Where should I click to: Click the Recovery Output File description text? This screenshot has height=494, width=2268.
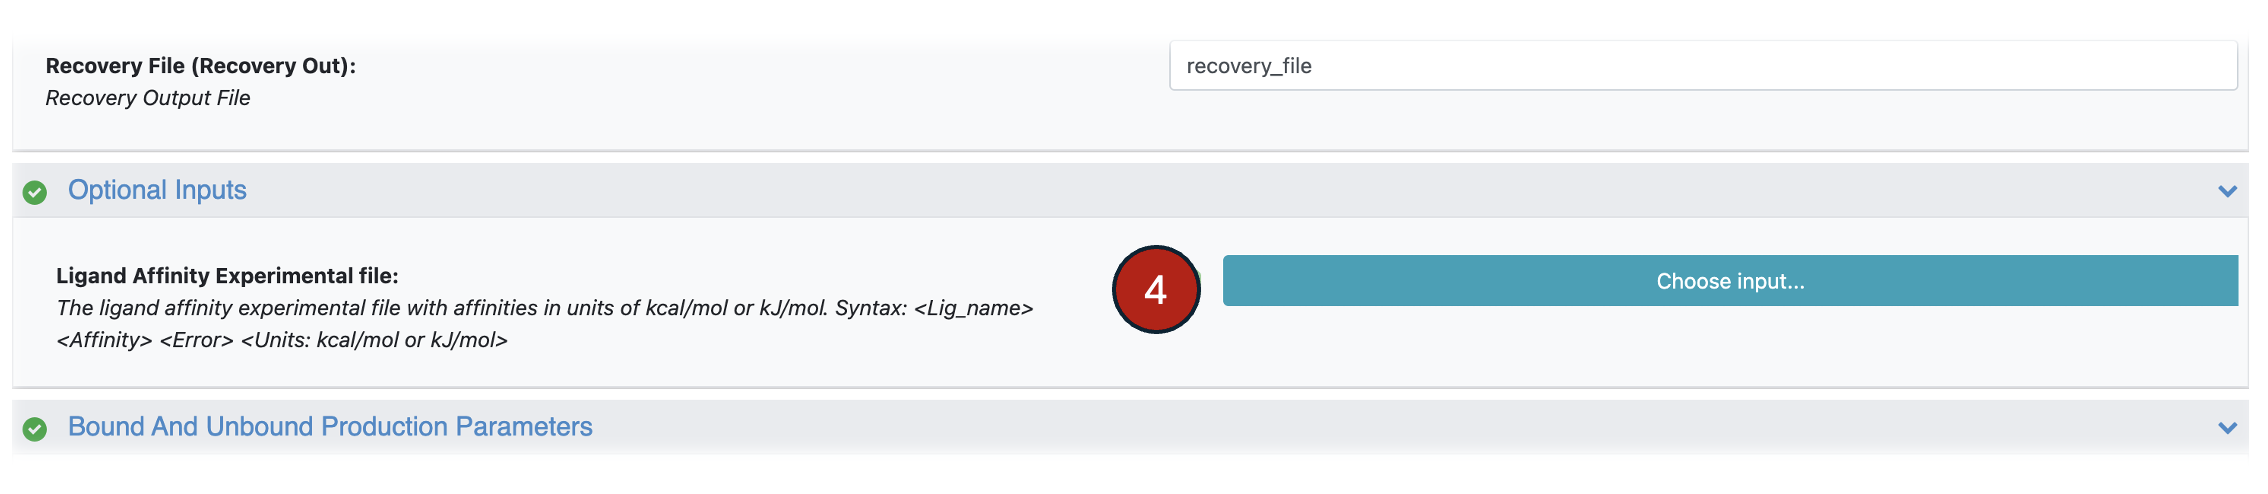(148, 98)
